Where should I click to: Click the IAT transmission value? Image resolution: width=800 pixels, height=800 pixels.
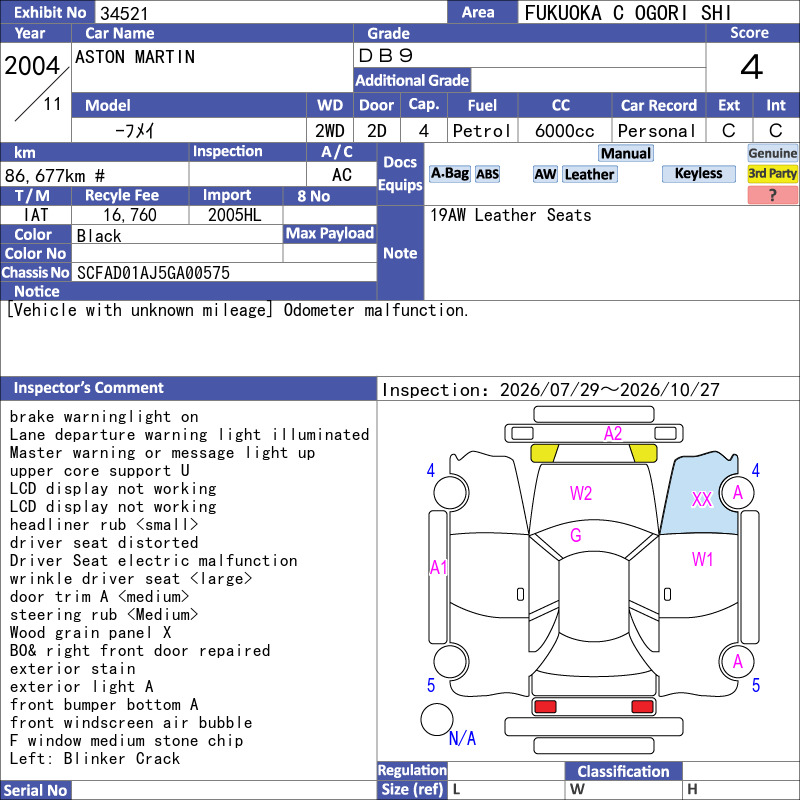36,215
